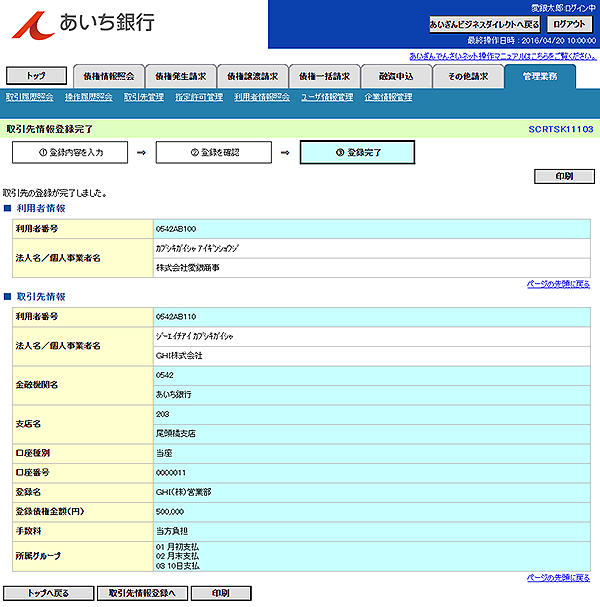Log out with the ログアウト button
Screen dimensions: 600x607
pyautogui.click(x=569, y=24)
